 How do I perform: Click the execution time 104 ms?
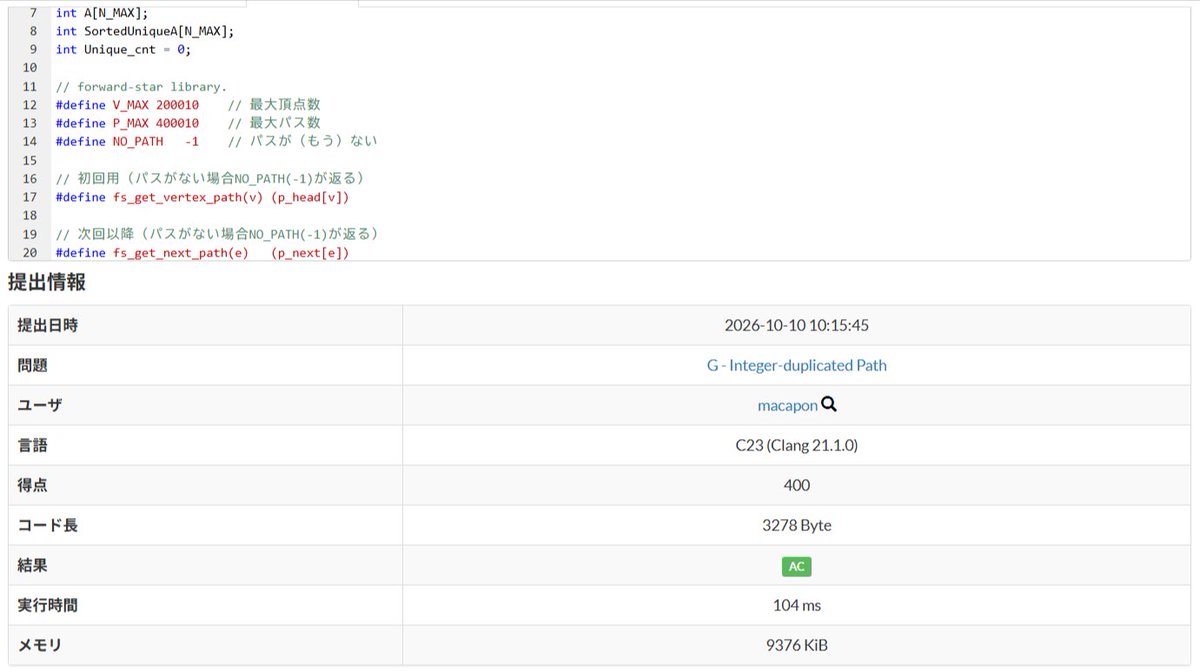(x=796, y=605)
